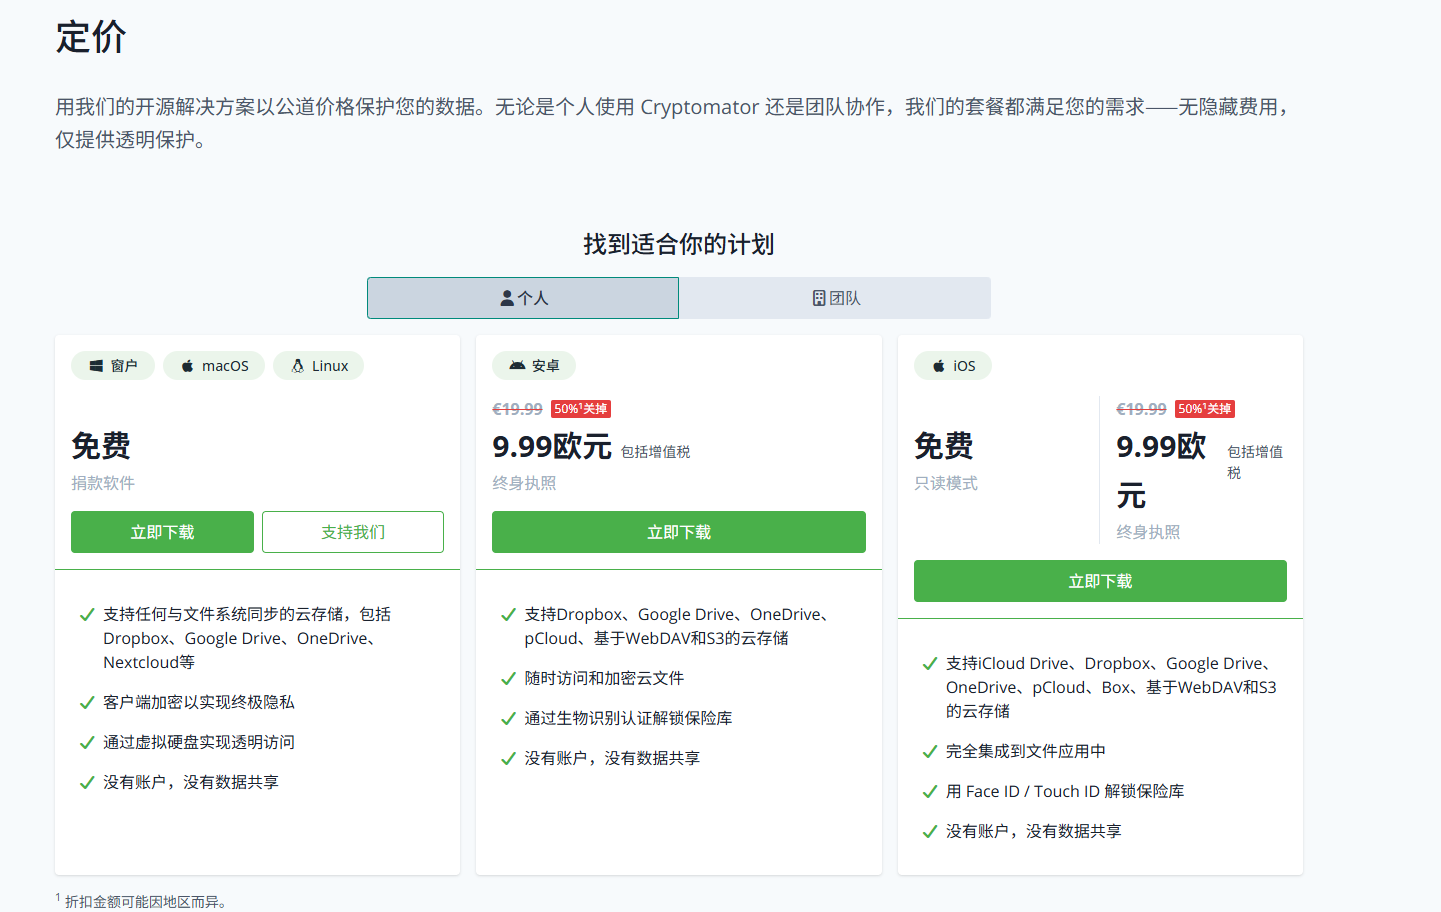1441x912 pixels.
Task: Click the Apple logo in the iOS badge
Action: click(938, 366)
